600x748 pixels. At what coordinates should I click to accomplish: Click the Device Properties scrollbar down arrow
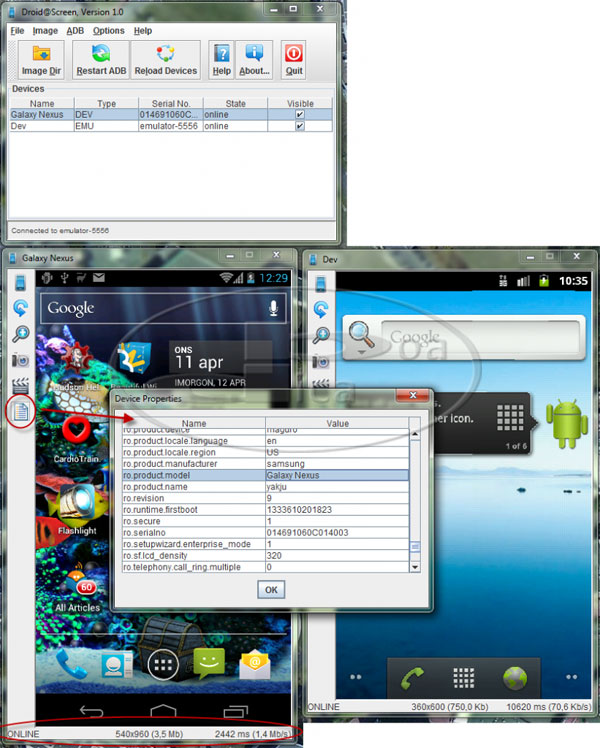point(416,567)
